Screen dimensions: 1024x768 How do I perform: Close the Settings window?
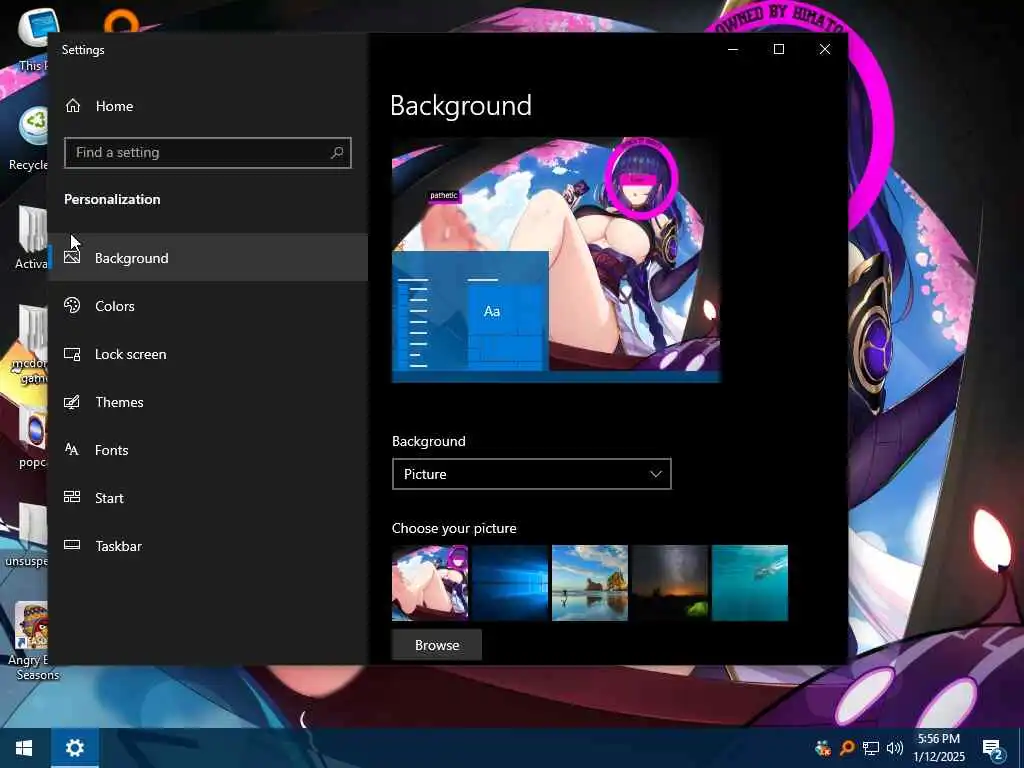coord(825,50)
